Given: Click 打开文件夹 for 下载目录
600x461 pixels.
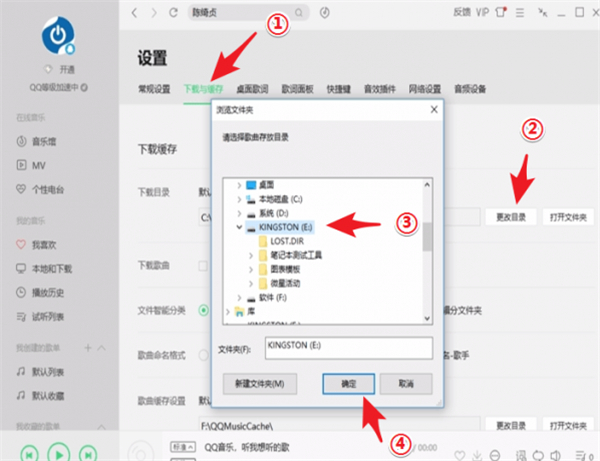Looking at the screenshot, I should (x=568, y=217).
